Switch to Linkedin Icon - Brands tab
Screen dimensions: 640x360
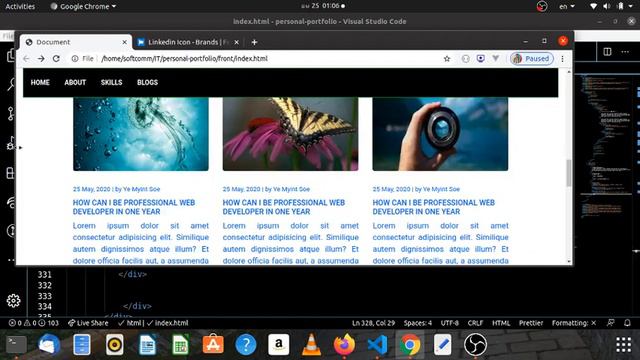188,42
